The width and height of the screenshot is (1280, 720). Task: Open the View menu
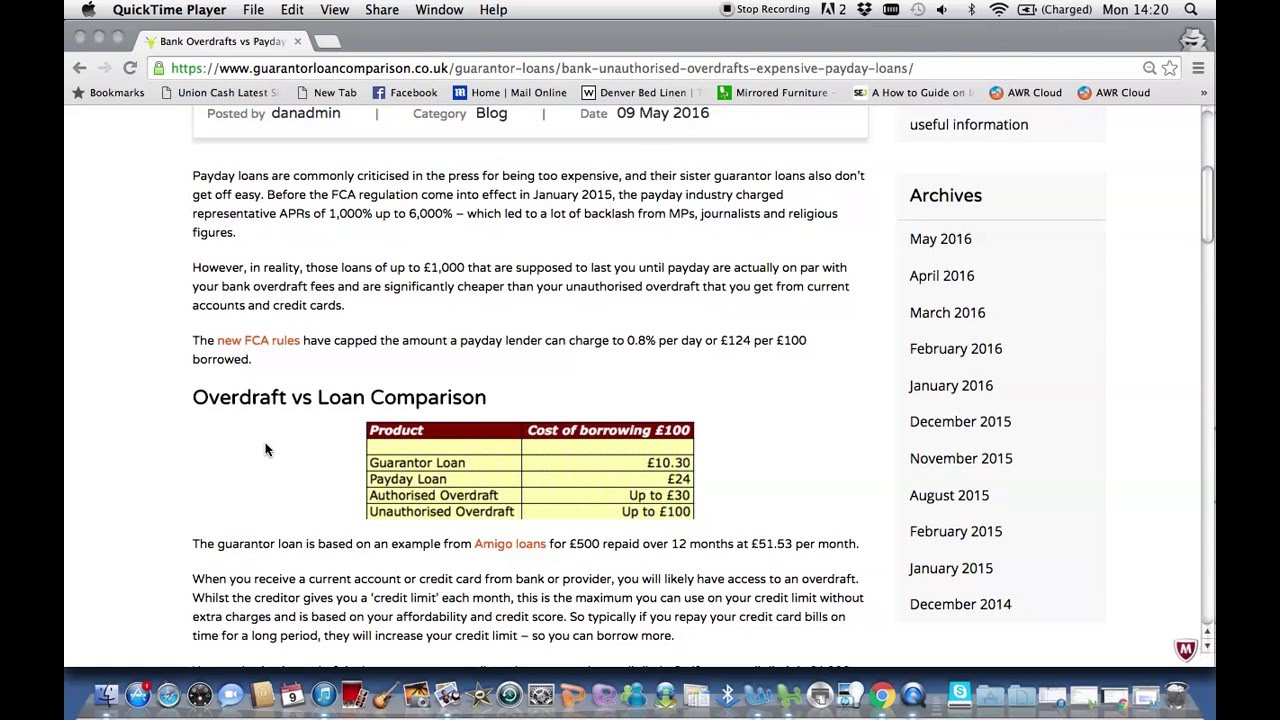(x=335, y=9)
